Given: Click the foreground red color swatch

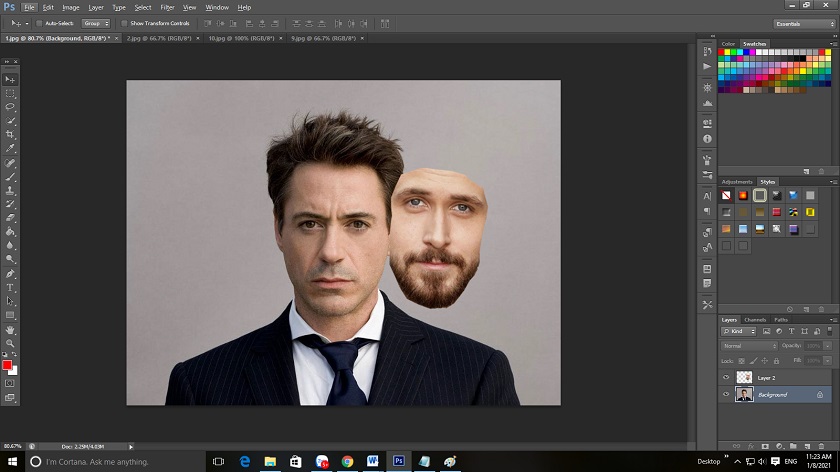Looking at the screenshot, I should (6, 365).
